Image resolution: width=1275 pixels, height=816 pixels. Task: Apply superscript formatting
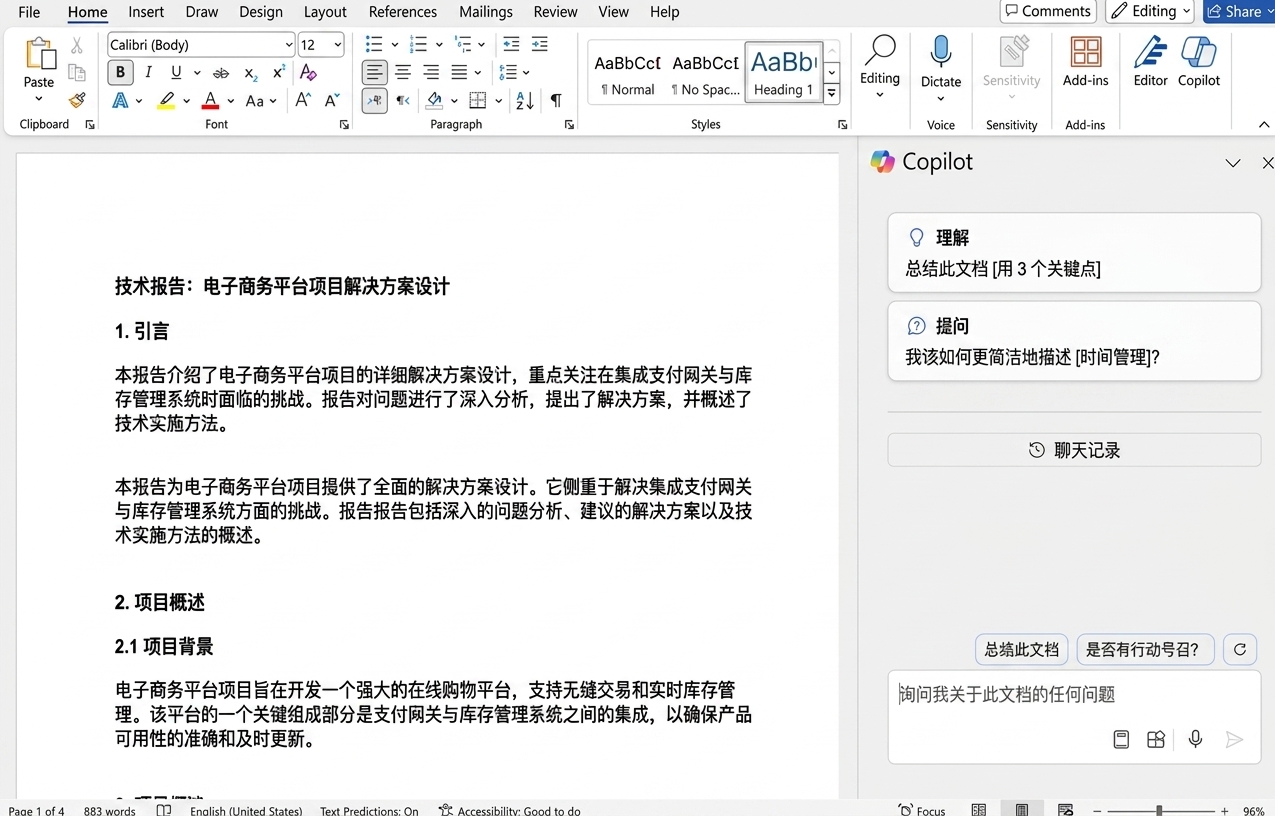[x=279, y=72]
